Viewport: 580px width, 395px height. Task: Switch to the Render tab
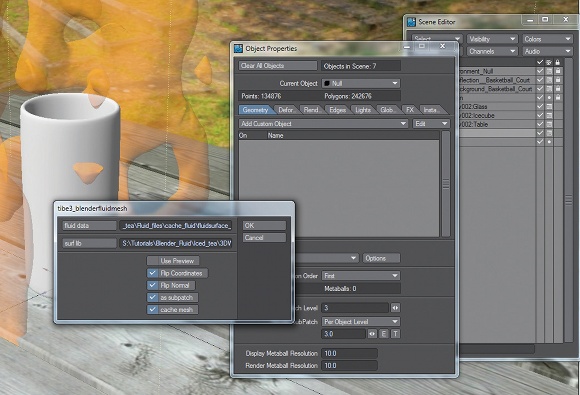click(311, 110)
